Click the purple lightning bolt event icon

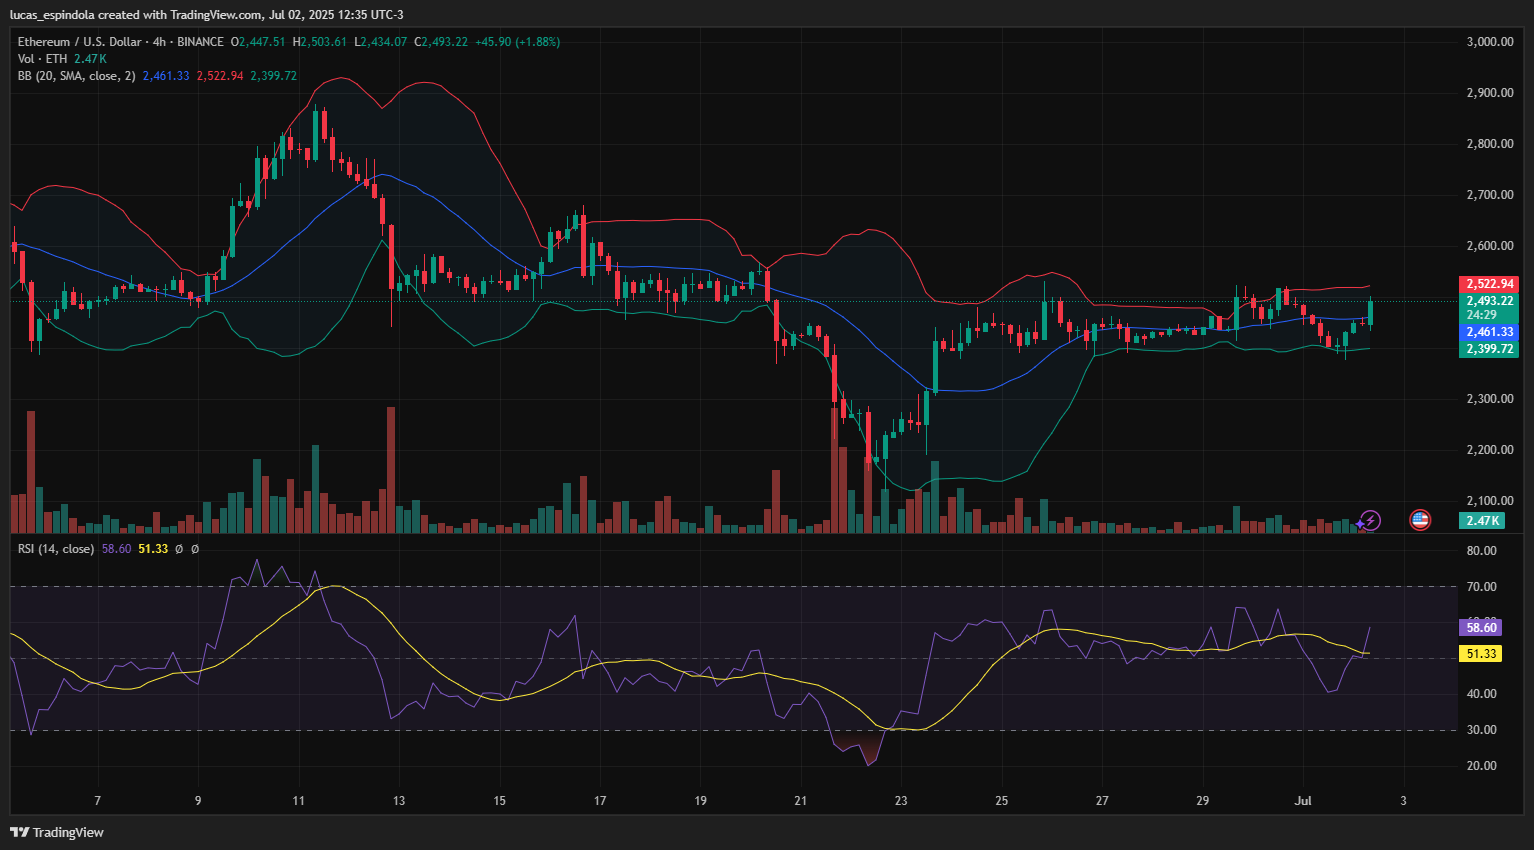tap(1369, 520)
